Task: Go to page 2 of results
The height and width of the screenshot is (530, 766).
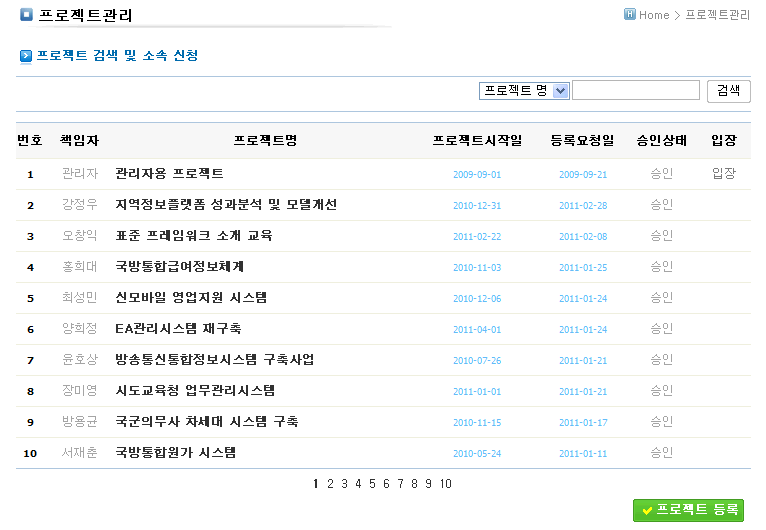Action: (330, 484)
